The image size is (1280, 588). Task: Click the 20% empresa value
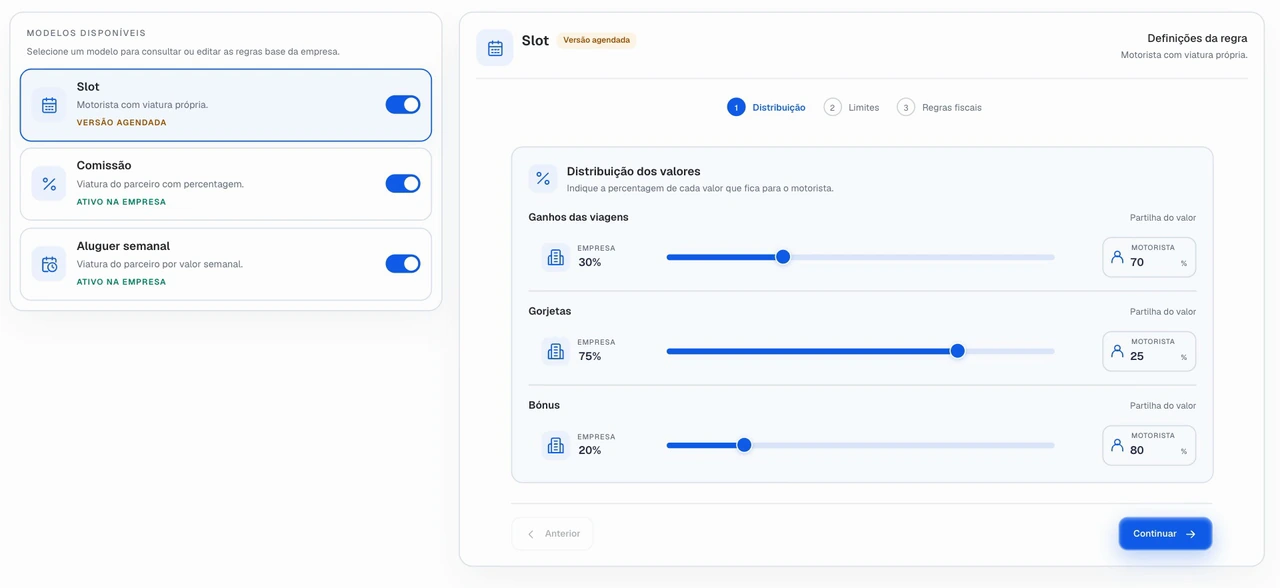(590, 451)
